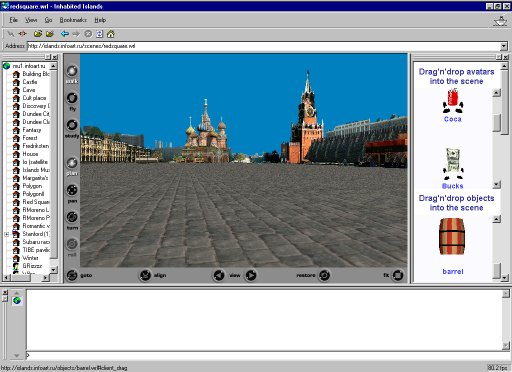Click the blue back arrow toolbar button

(65, 34)
